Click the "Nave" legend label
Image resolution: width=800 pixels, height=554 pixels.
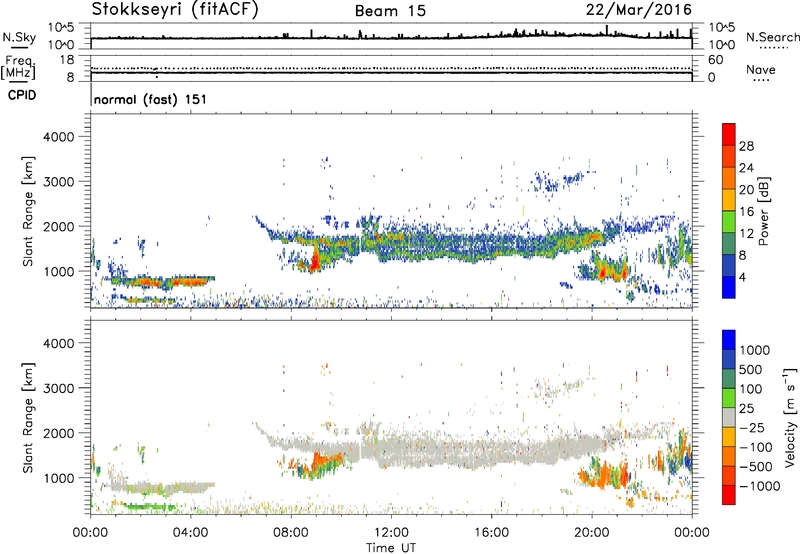(x=761, y=70)
